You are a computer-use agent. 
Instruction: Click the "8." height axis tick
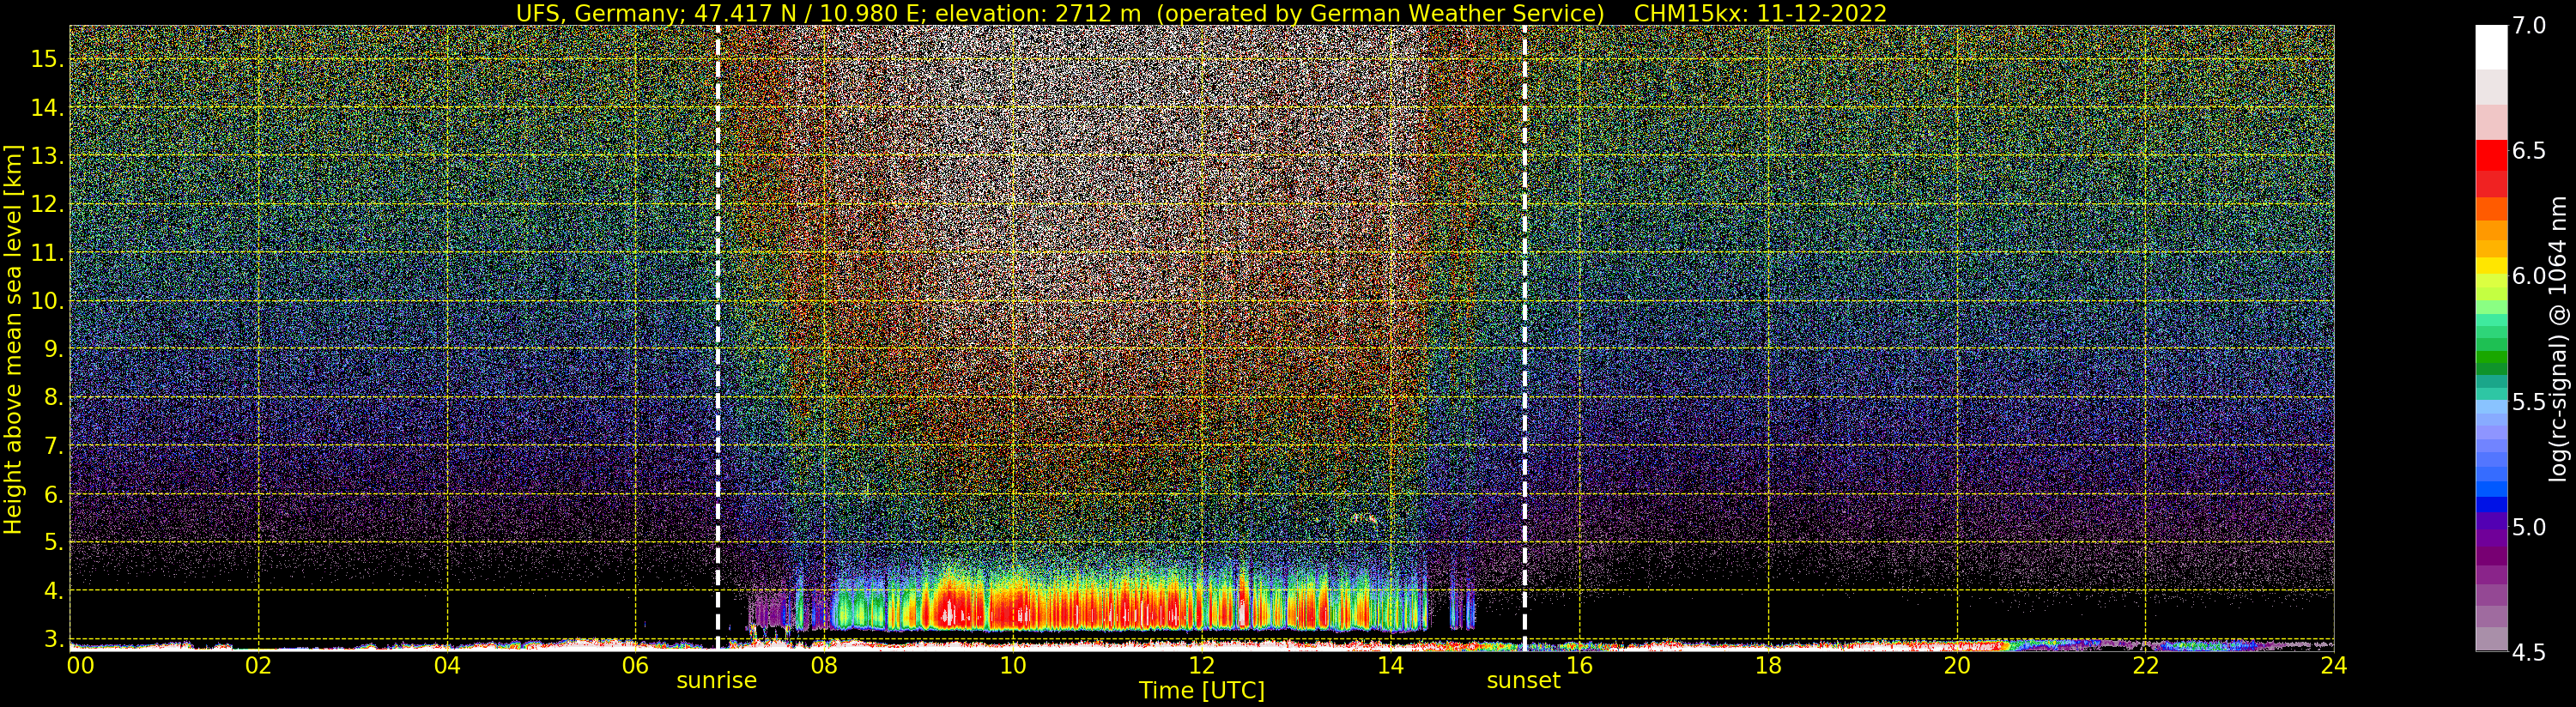pyautogui.click(x=53, y=397)
